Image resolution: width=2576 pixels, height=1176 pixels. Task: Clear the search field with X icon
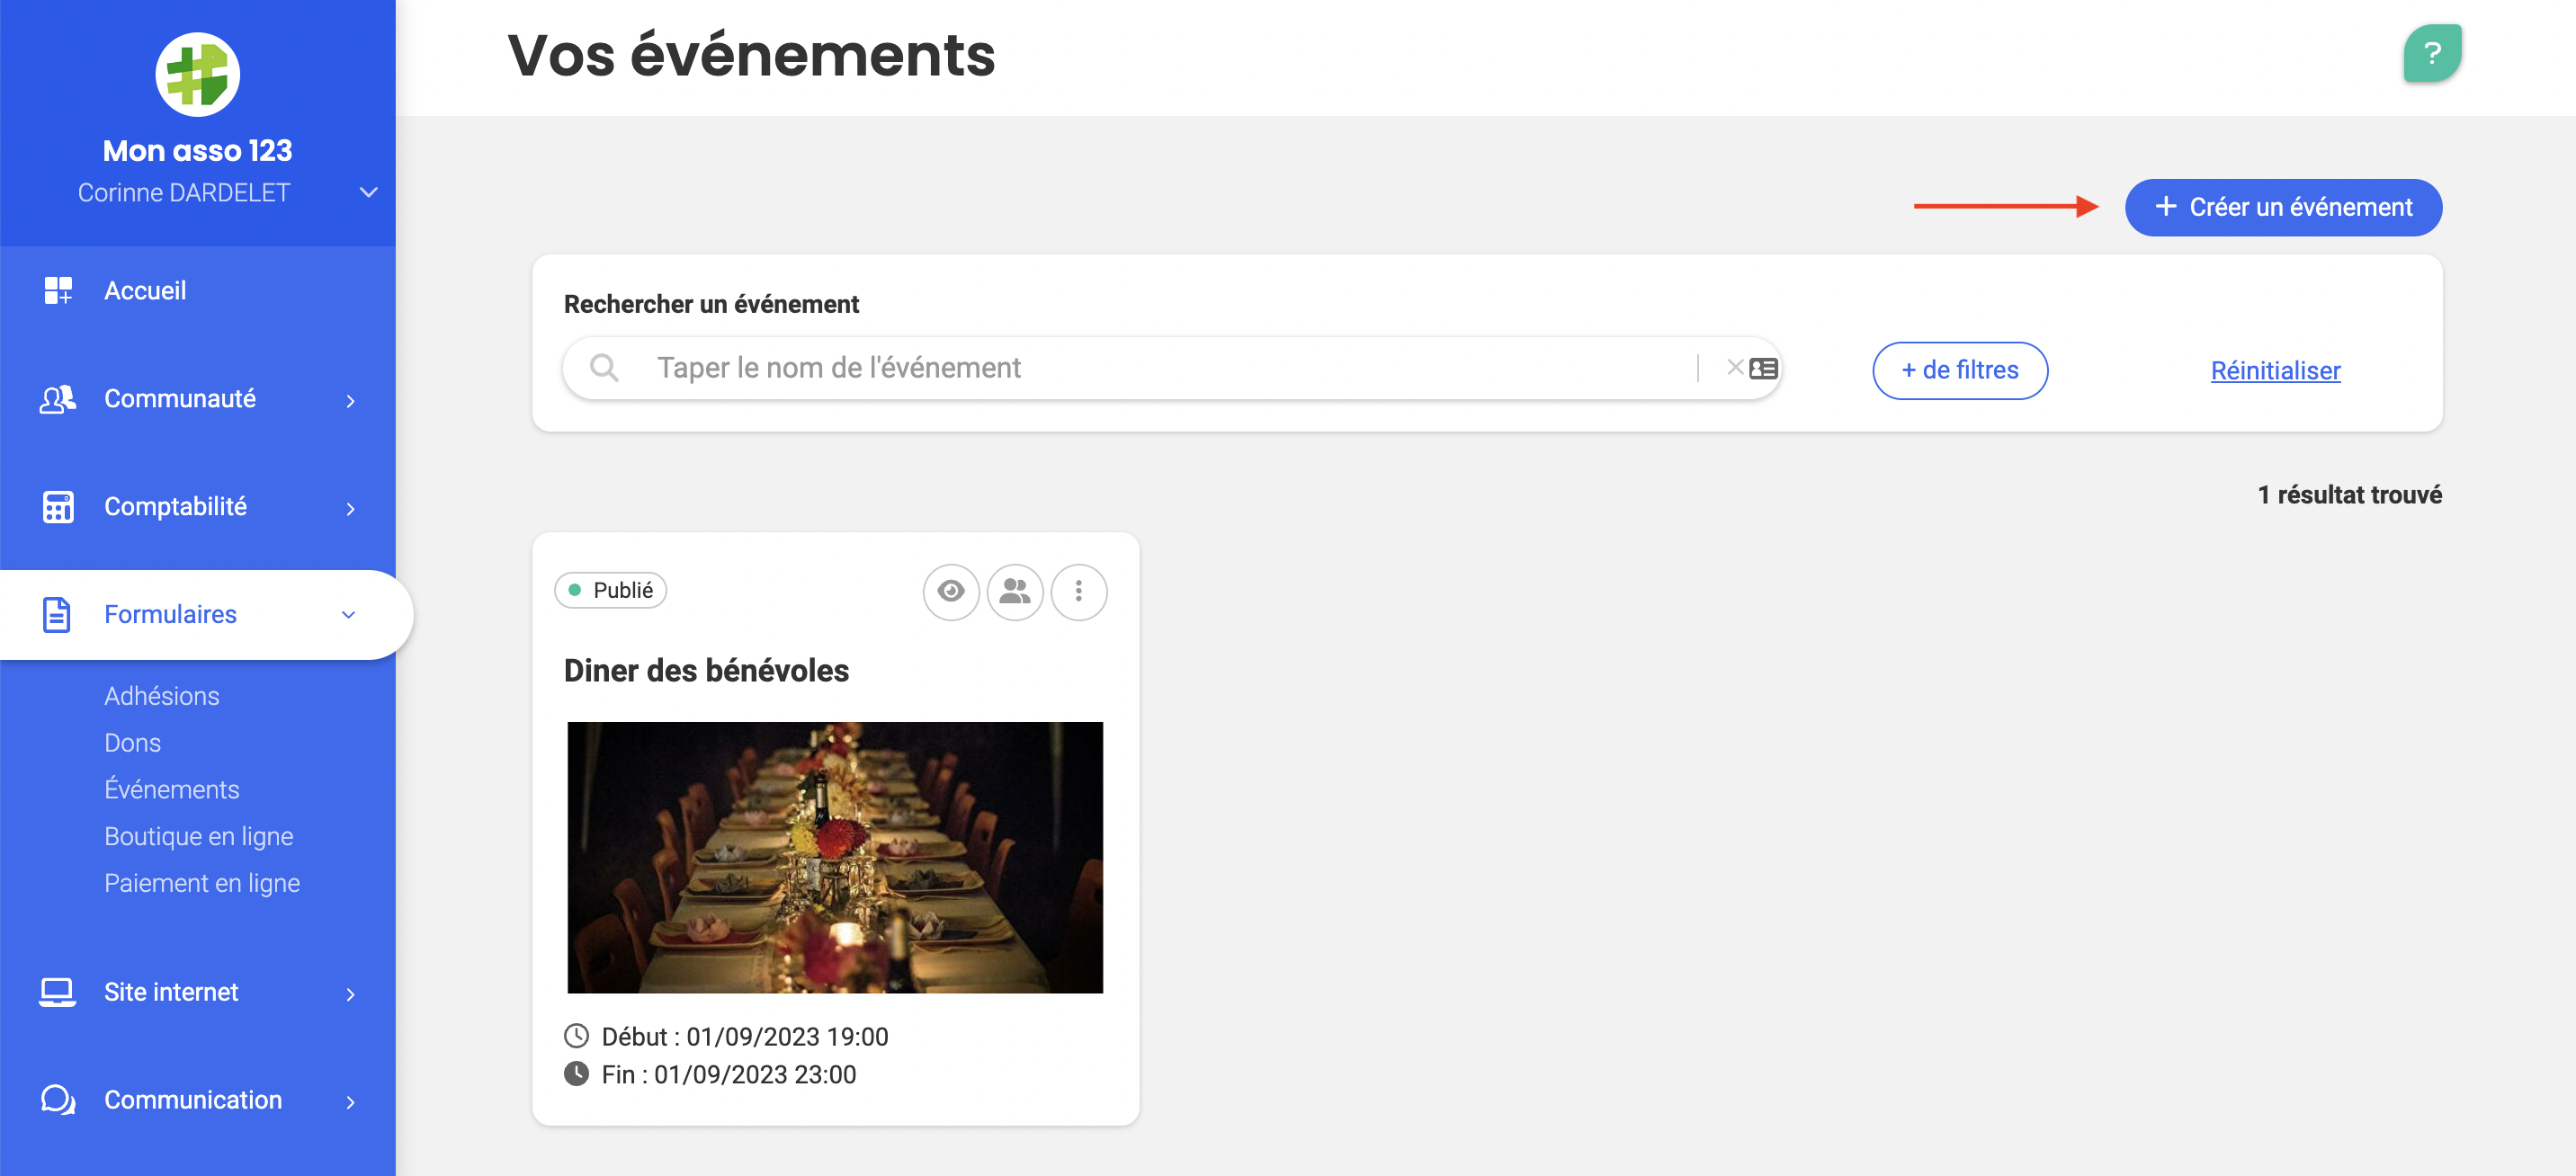pos(1735,368)
